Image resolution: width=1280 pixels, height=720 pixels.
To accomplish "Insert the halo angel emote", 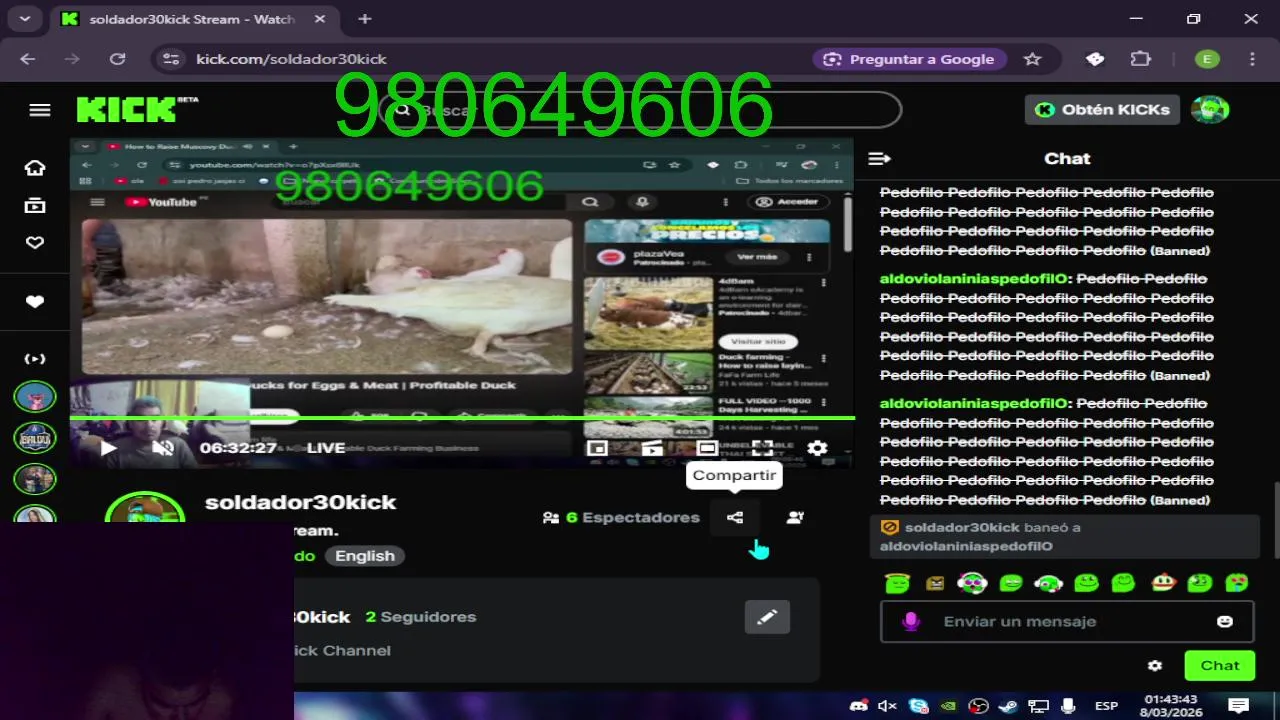I will click(897, 582).
